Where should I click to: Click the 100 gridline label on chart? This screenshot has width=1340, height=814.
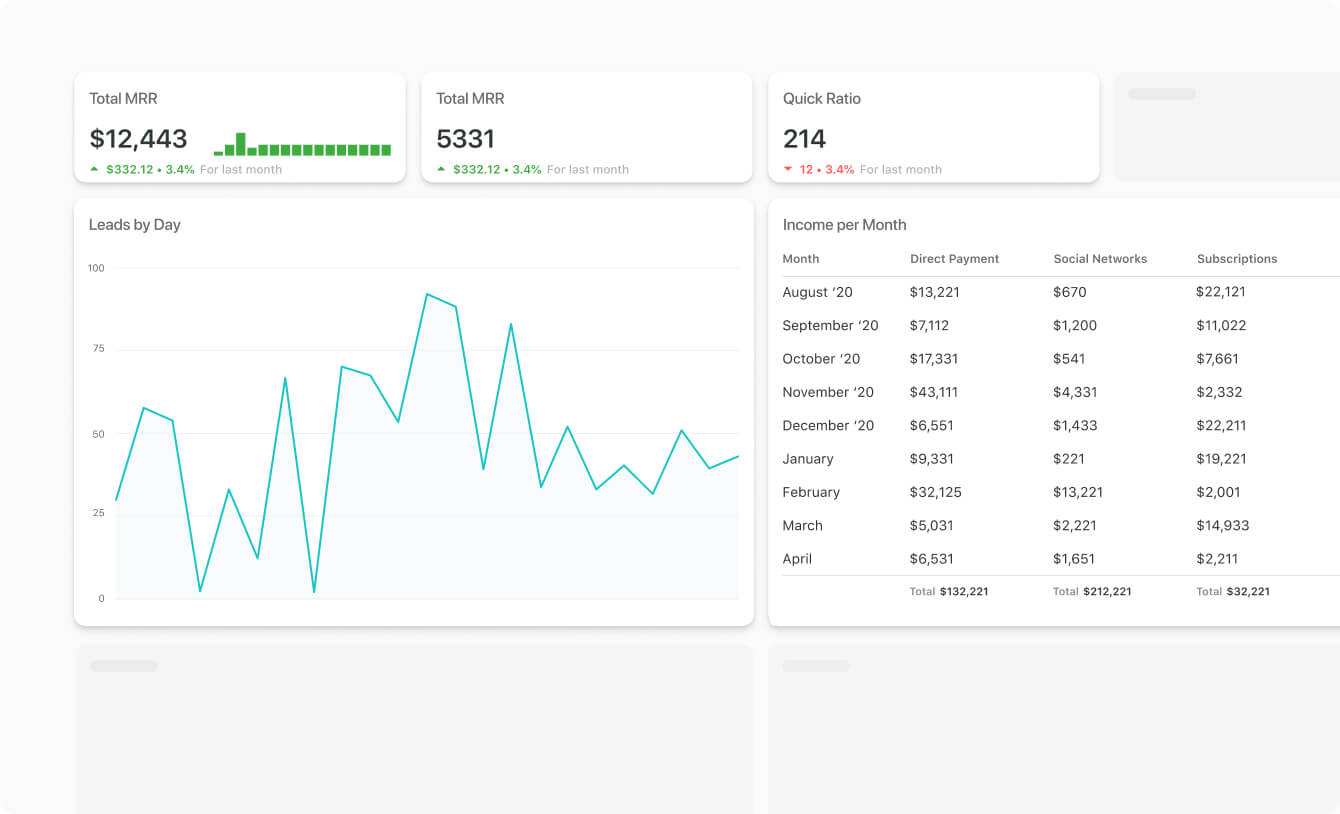[x=96, y=268]
